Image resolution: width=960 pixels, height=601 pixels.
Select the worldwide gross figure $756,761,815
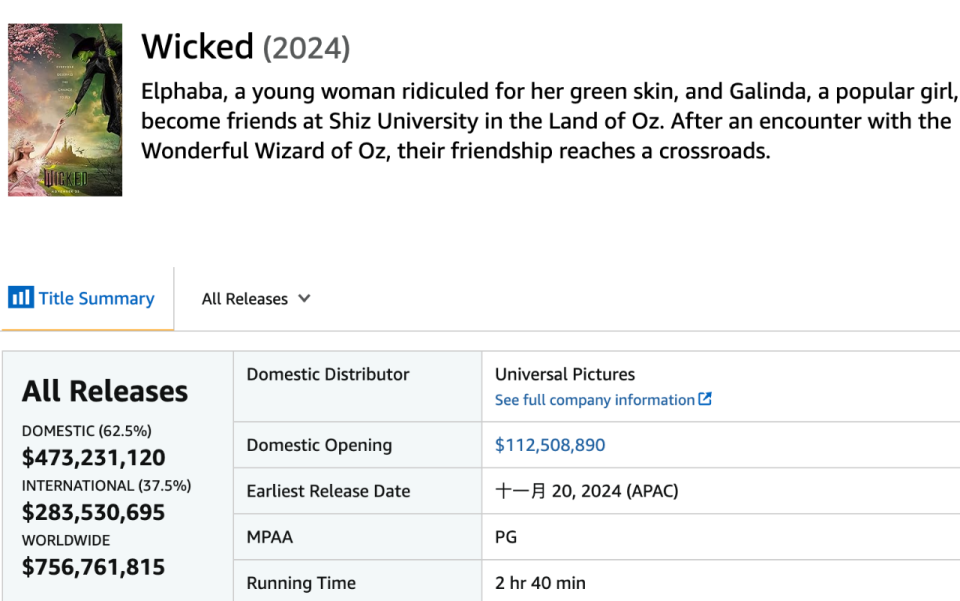click(x=94, y=567)
